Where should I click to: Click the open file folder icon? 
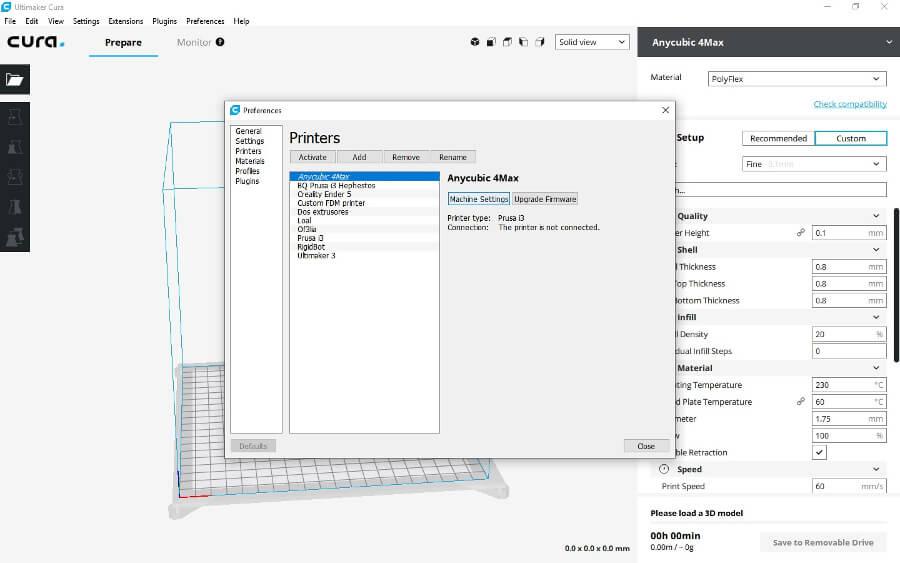[16, 79]
